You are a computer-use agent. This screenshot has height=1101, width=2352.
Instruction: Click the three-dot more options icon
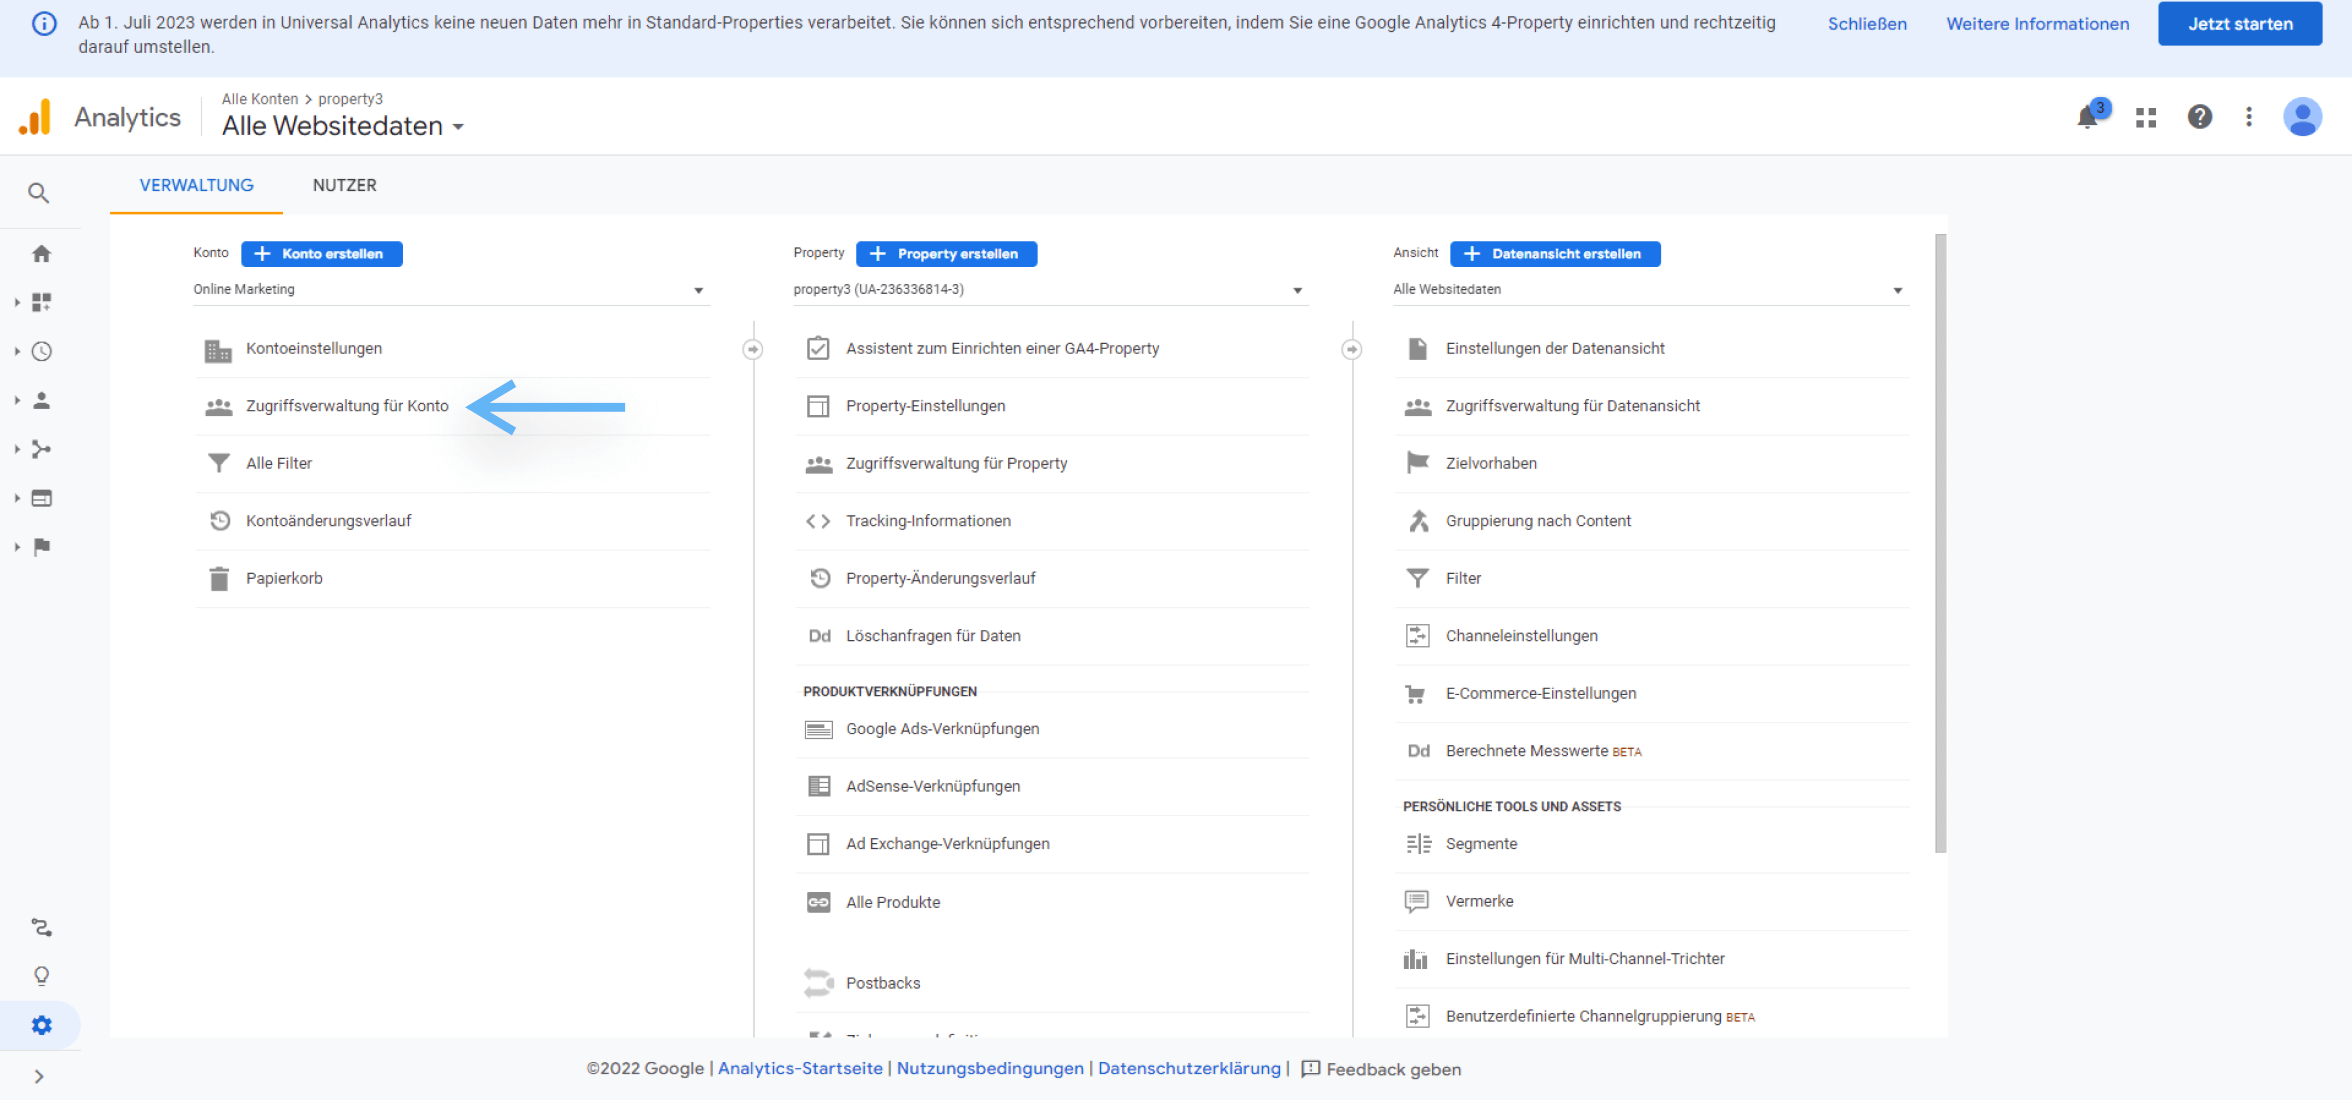click(2249, 117)
